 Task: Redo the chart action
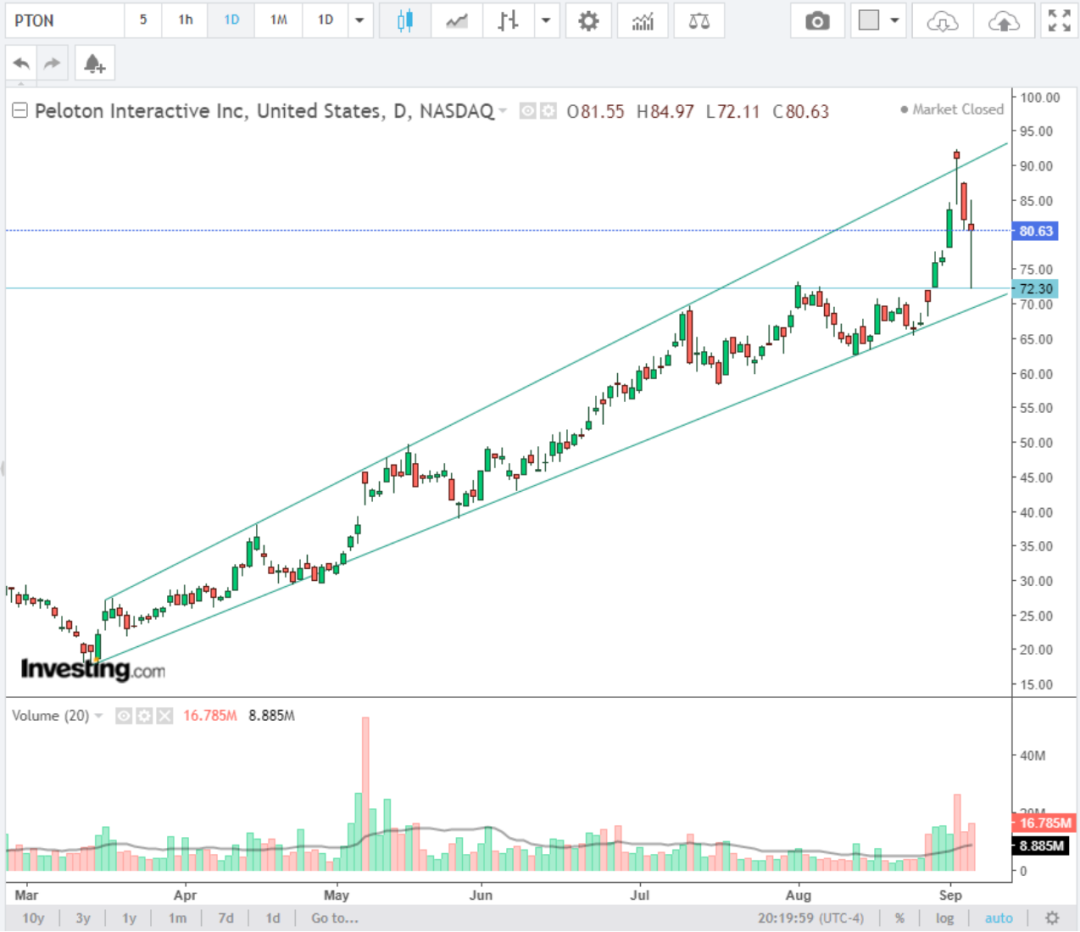coord(52,64)
